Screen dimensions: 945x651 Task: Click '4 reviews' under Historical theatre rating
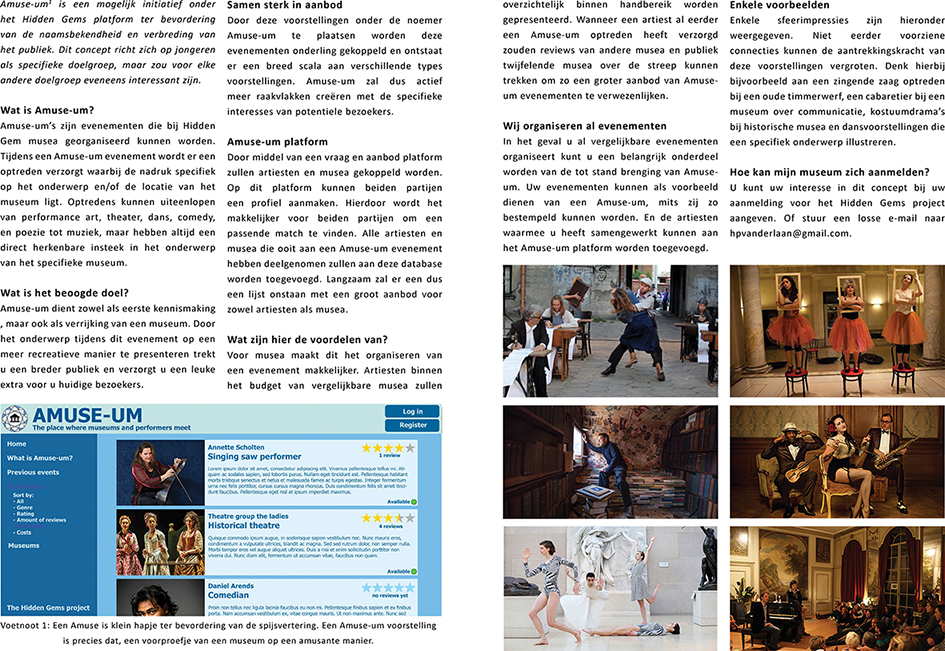(x=390, y=526)
